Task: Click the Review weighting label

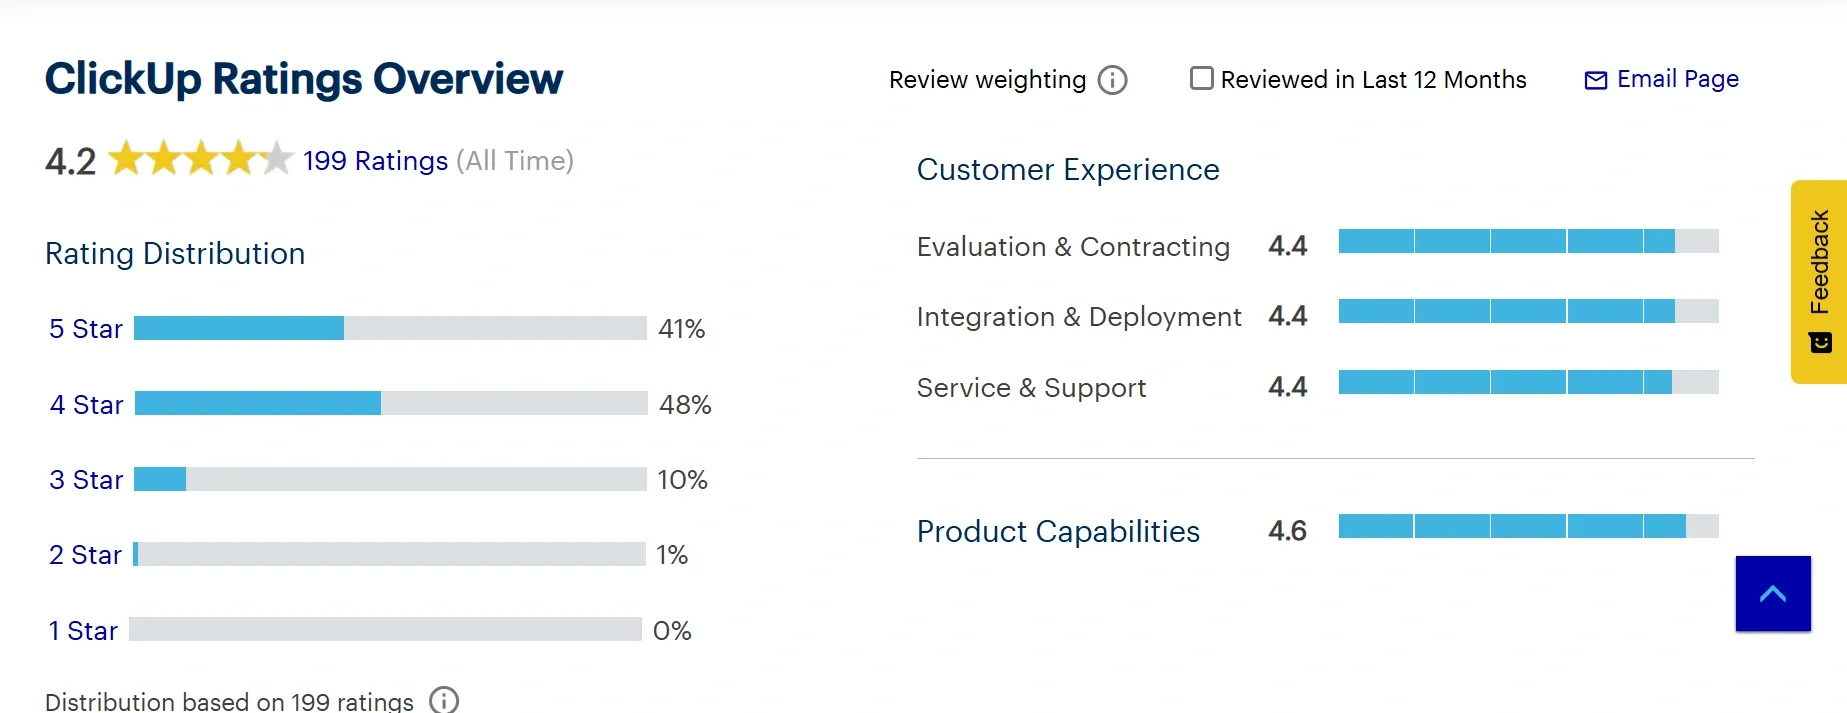Action: point(987,80)
